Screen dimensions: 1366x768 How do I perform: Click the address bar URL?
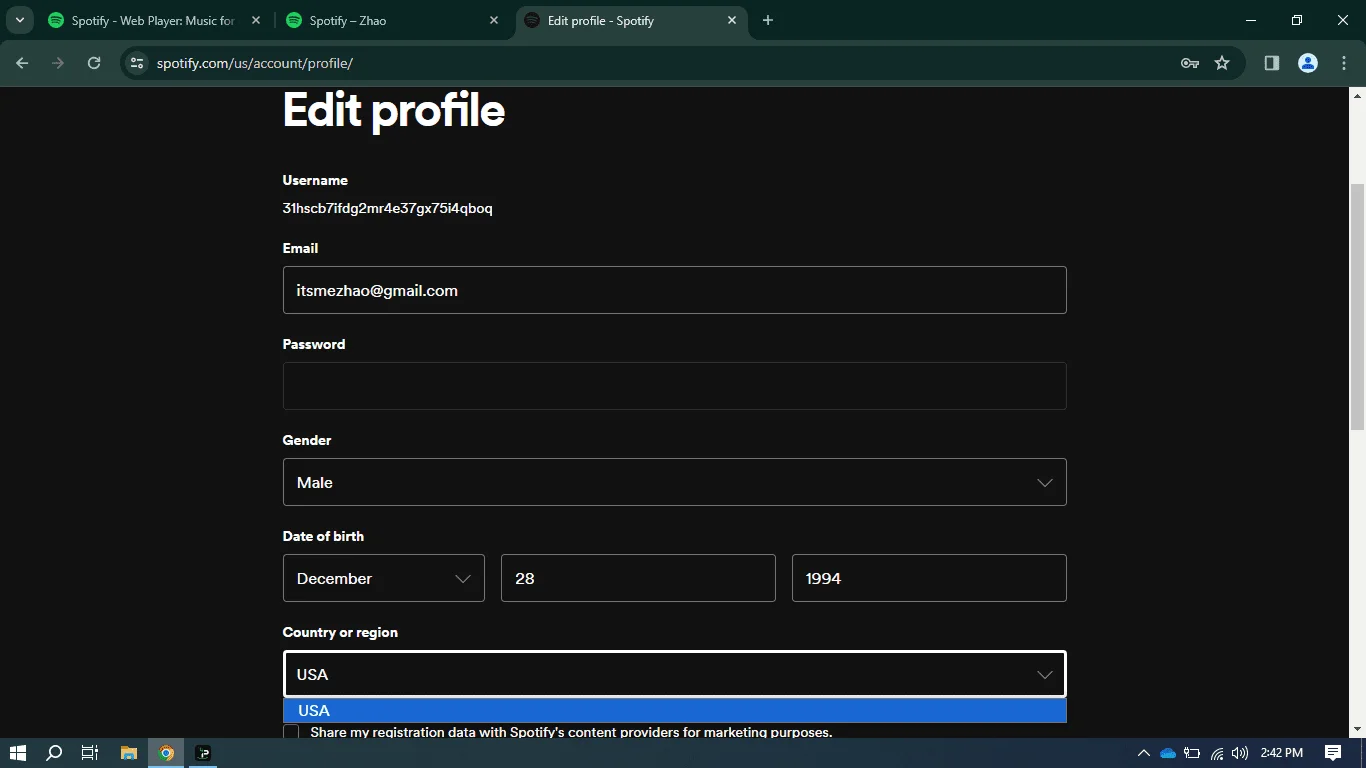point(255,63)
